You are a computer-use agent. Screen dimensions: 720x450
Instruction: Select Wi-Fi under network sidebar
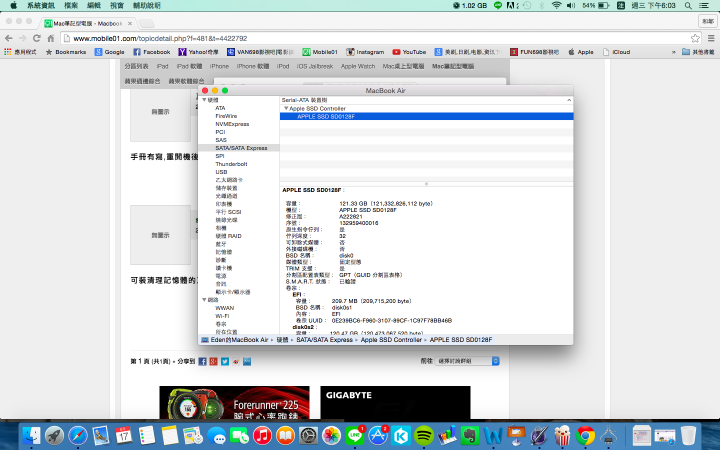tap(222, 316)
